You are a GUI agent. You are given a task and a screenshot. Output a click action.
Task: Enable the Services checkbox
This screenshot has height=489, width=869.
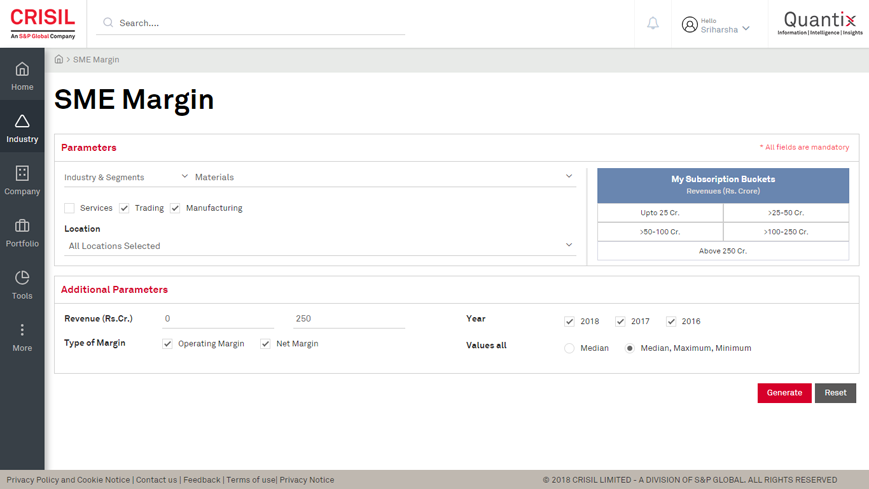click(69, 208)
